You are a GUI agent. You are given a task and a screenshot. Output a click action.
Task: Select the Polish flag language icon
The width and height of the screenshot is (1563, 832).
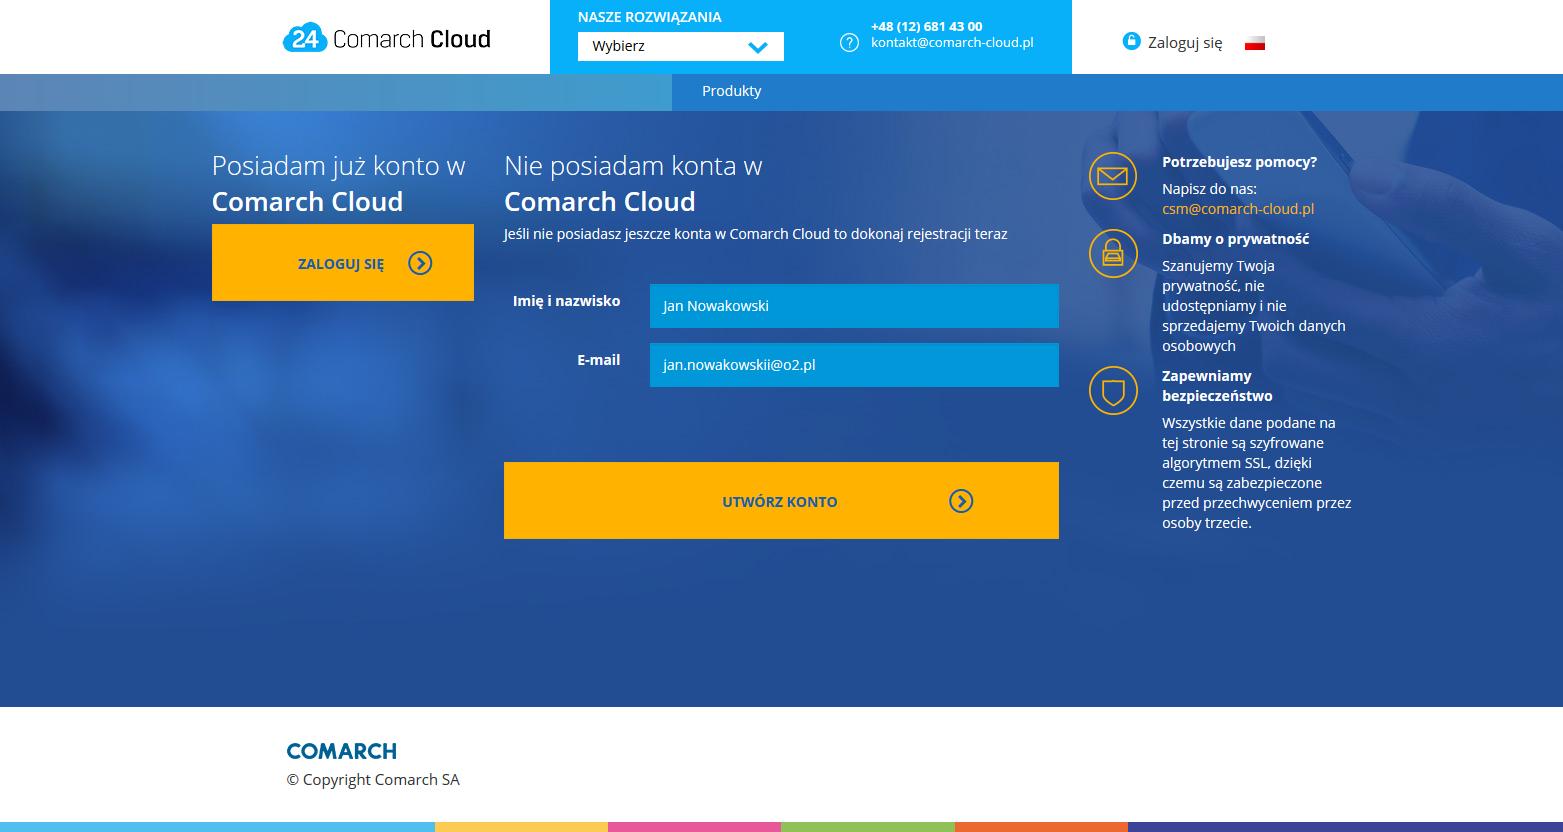click(1255, 43)
